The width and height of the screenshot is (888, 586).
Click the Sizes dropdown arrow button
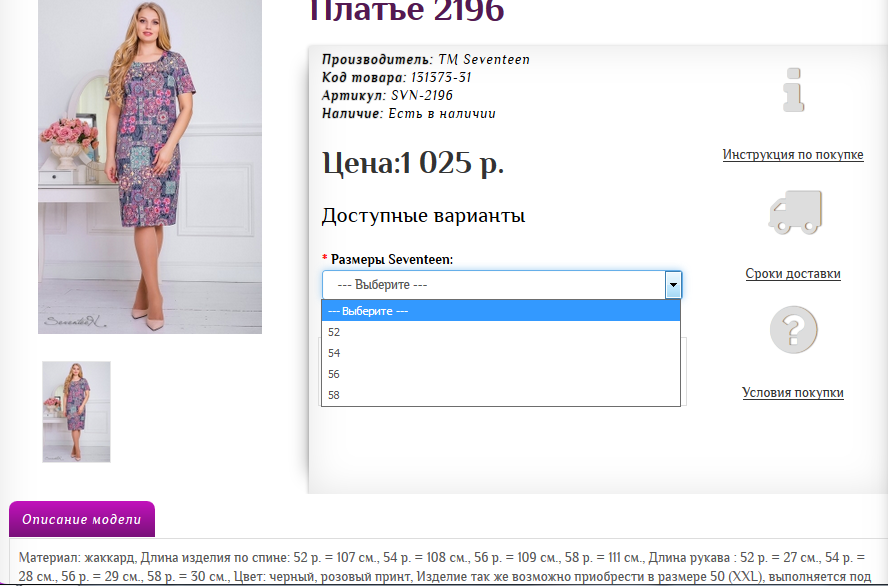(673, 284)
